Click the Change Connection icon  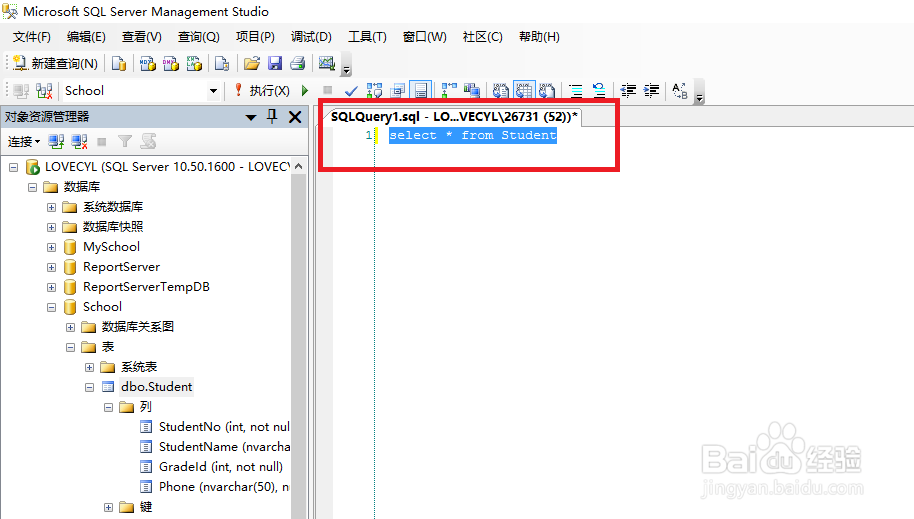[44, 90]
